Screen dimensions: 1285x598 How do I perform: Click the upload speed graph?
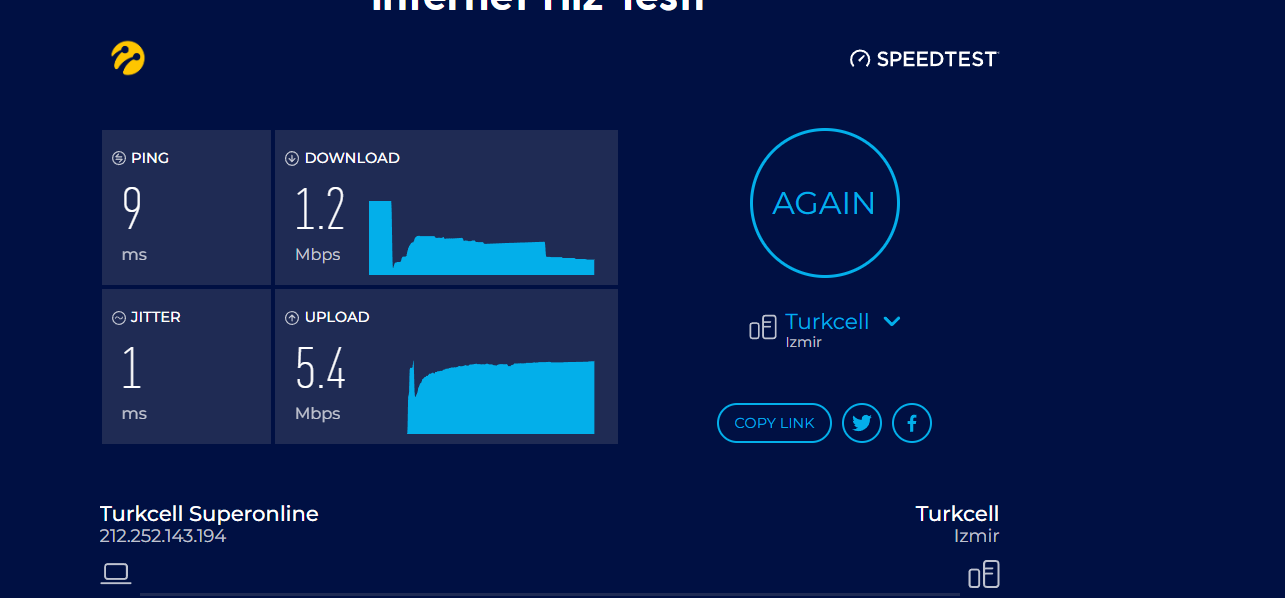point(501,398)
